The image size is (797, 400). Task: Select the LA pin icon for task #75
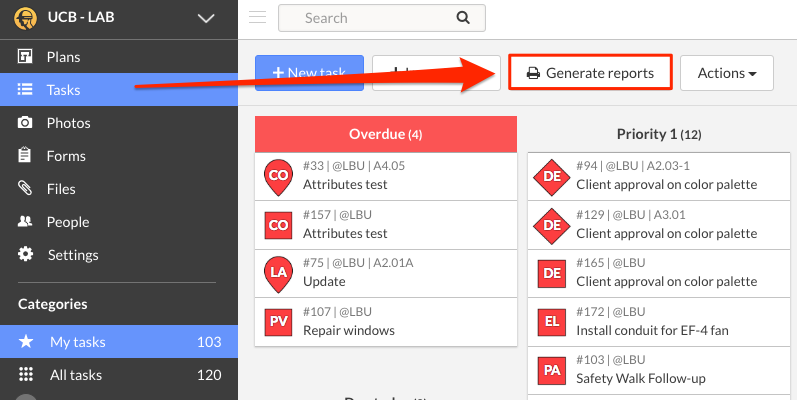pos(278,274)
